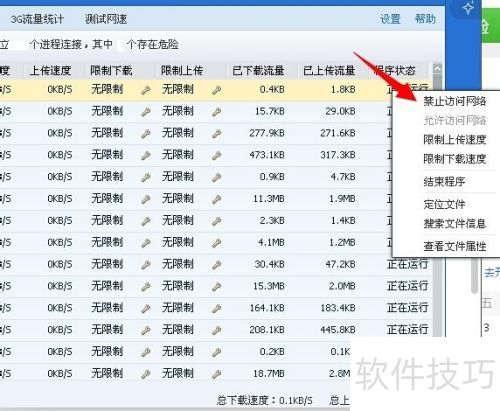This screenshot has height=411, width=500.
Task: Click upload limit wrench in 15.3MB row
Action: click(x=216, y=287)
